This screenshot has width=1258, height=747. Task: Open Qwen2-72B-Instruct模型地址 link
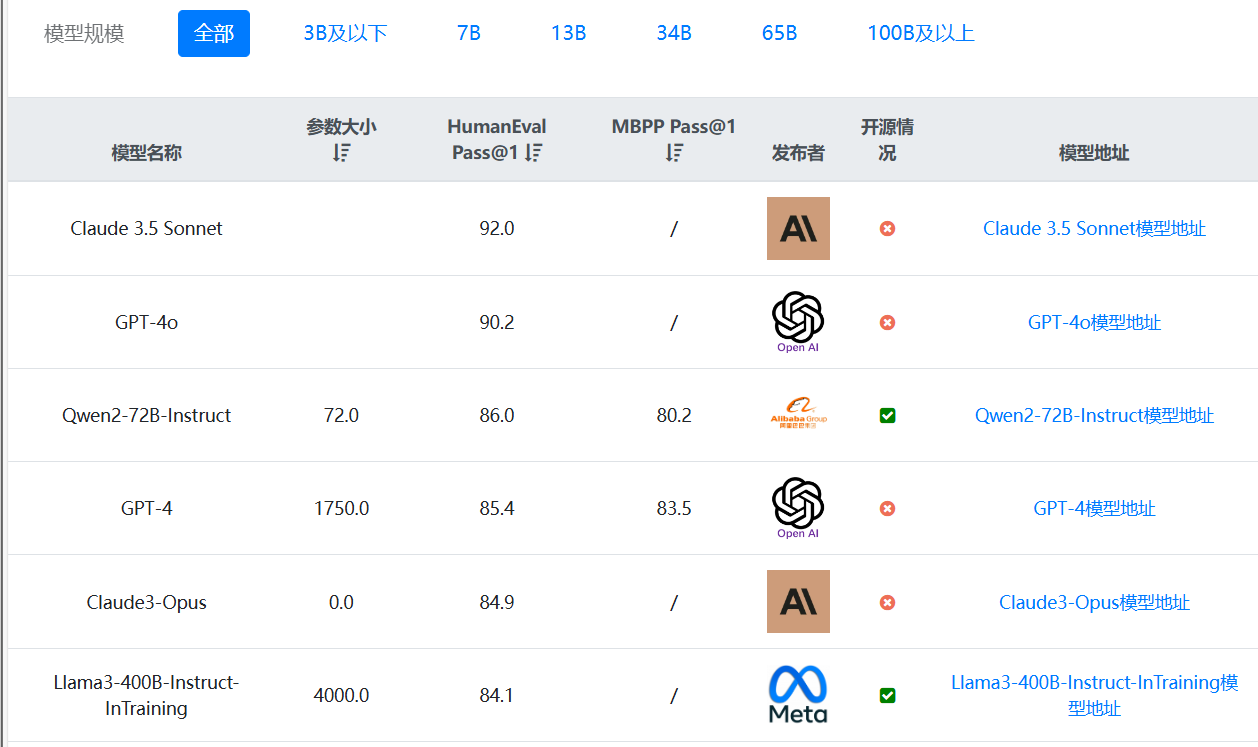[1094, 415]
